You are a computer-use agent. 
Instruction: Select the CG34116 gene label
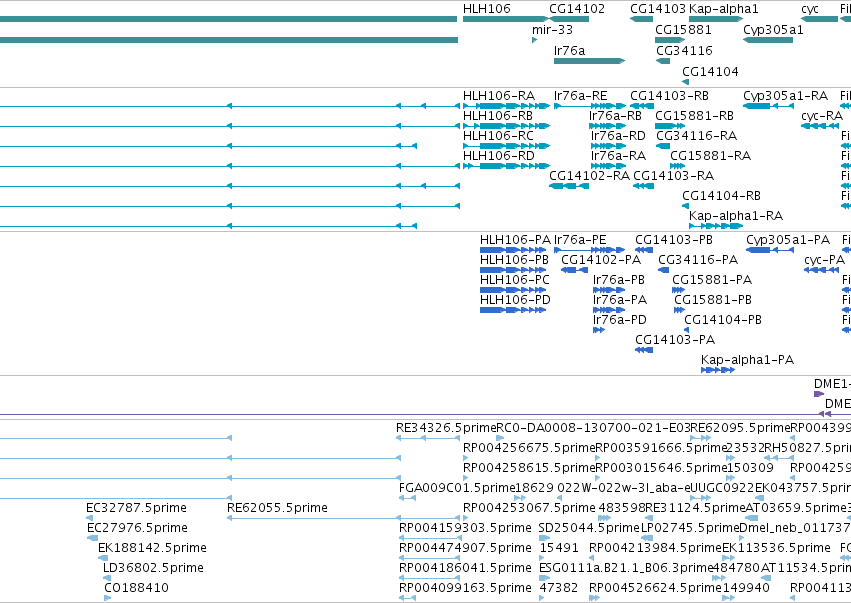[x=684, y=50]
